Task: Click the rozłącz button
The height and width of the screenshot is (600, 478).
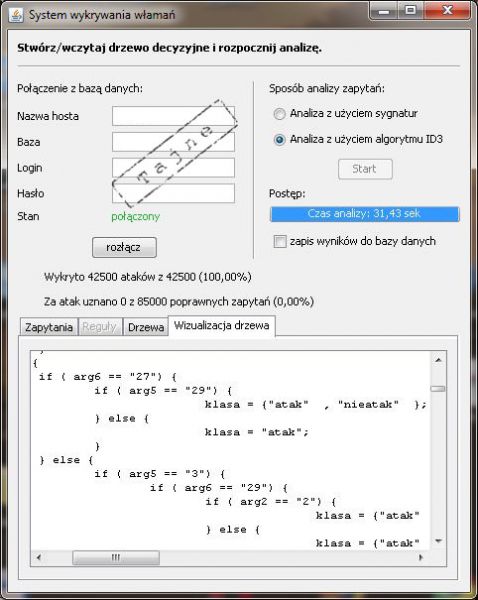Action: [124, 247]
